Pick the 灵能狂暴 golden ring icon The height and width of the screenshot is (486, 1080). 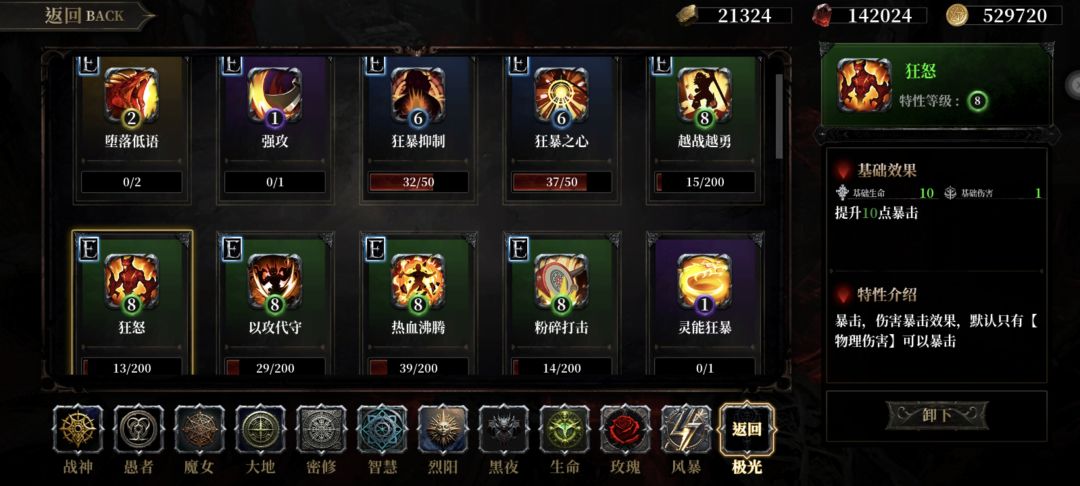point(705,281)
